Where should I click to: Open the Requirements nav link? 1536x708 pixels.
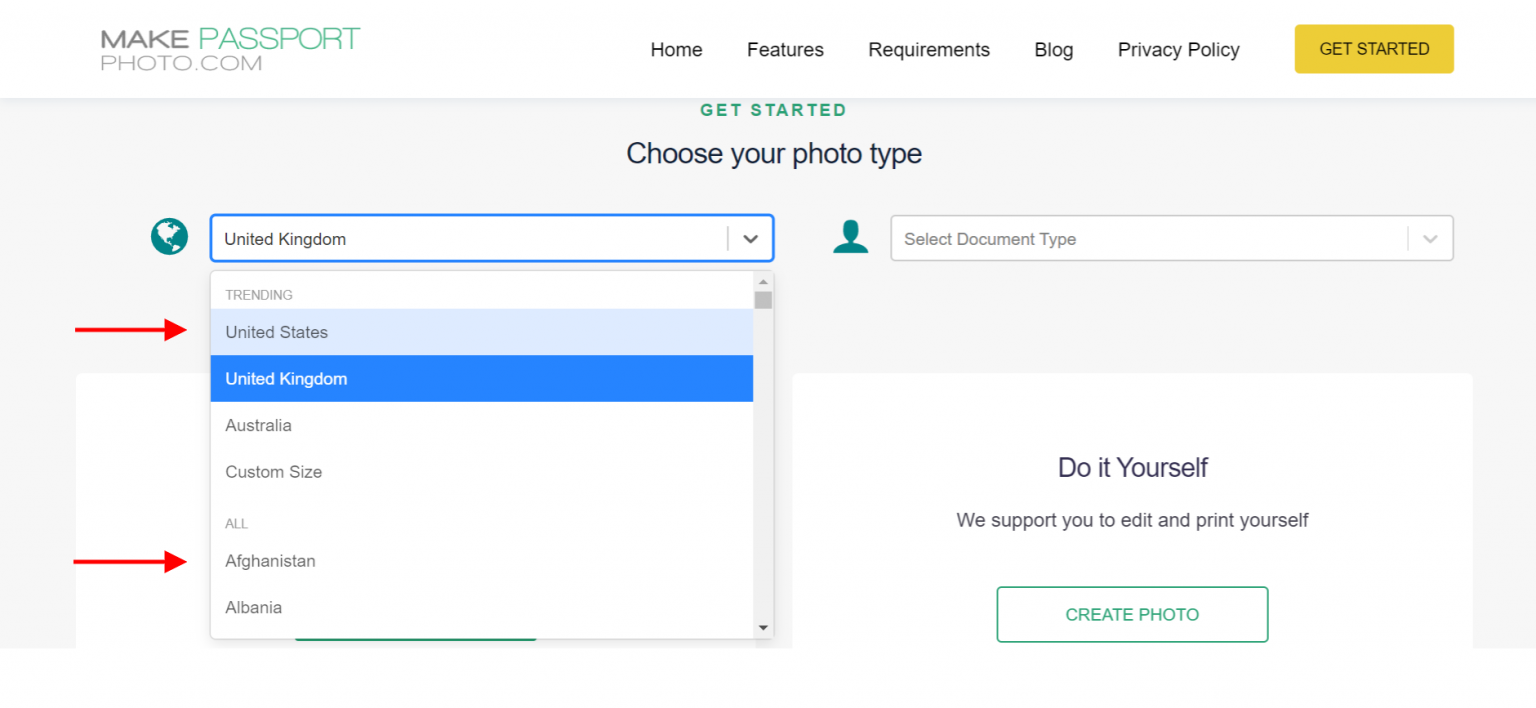[929, 50]
